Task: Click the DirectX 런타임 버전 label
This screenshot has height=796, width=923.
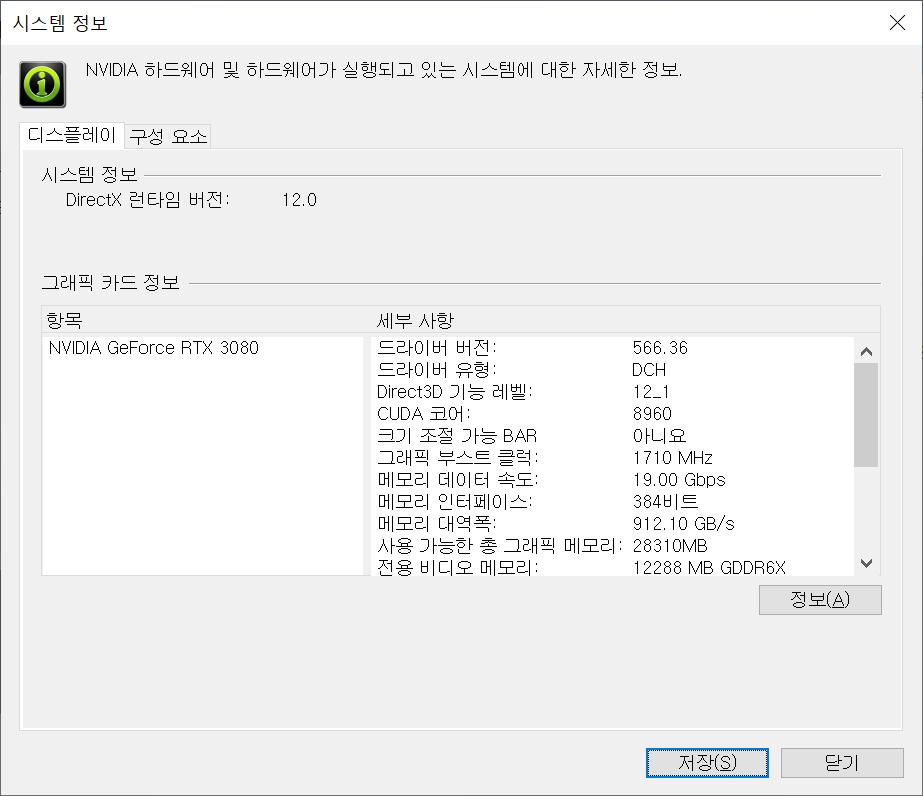Action: click(x=147, y=200)
